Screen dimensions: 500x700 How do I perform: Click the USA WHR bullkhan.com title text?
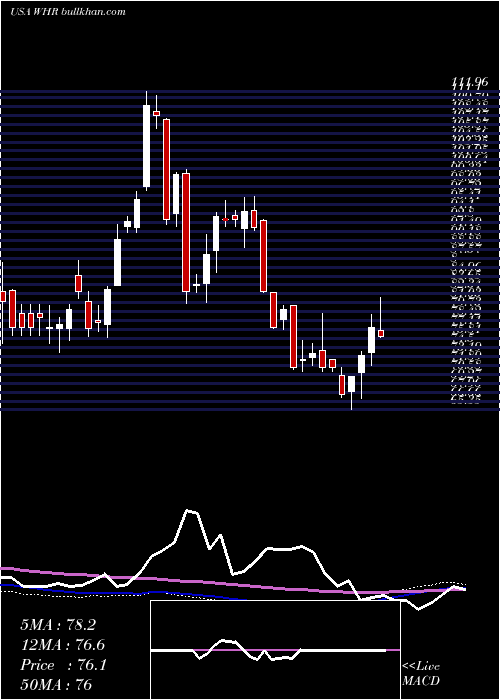click(67, 12)
